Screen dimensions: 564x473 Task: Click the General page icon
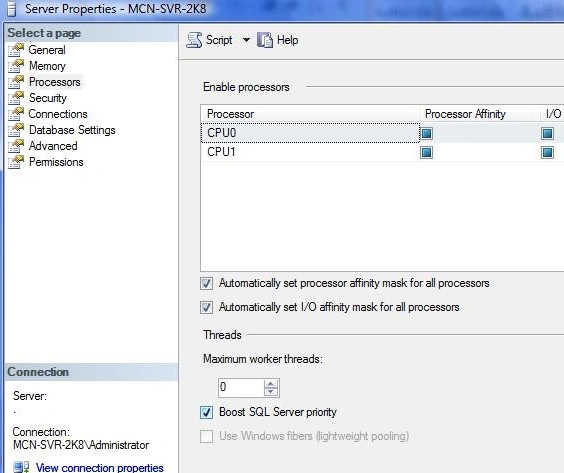(x=16, y=50)
